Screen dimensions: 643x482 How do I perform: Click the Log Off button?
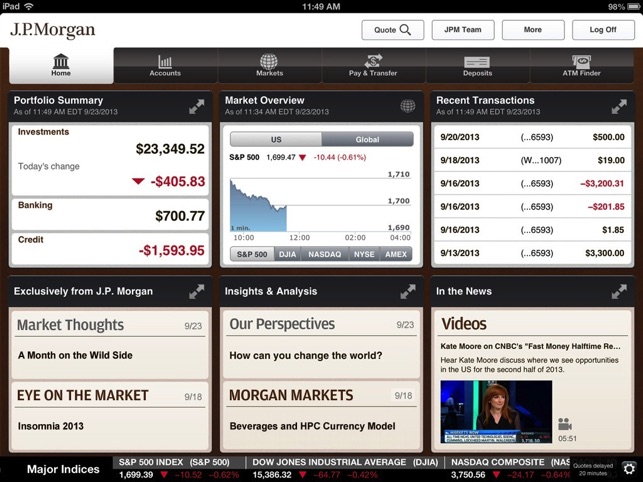(x=603, y=30)
